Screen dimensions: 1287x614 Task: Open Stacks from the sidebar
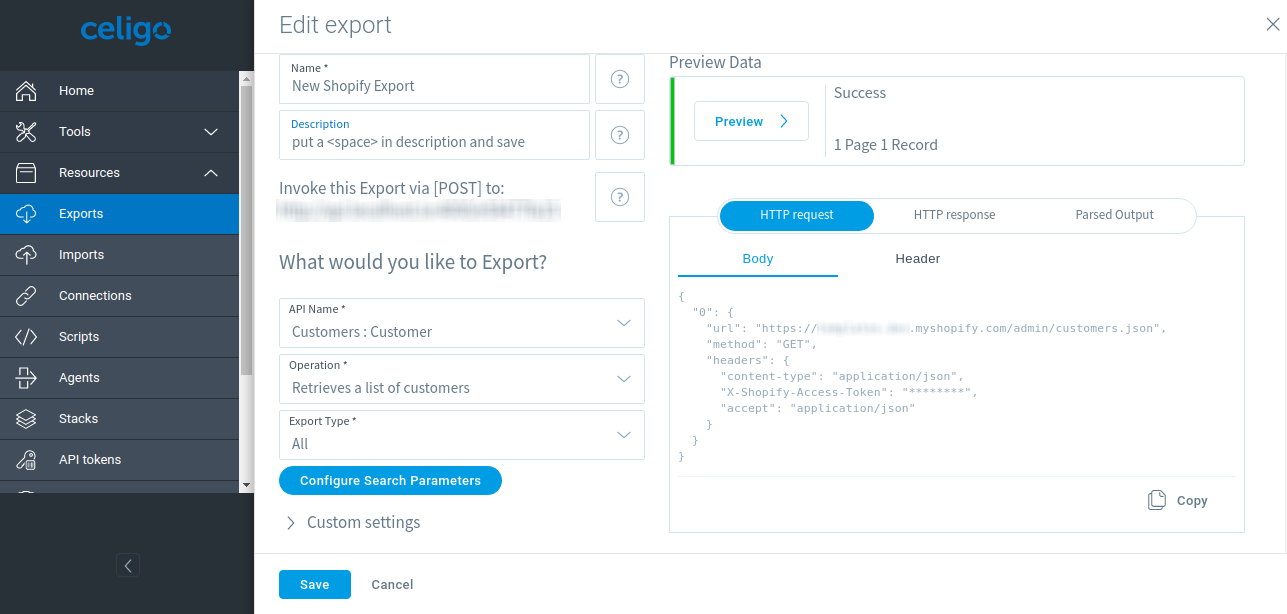(x=119, y=419)
